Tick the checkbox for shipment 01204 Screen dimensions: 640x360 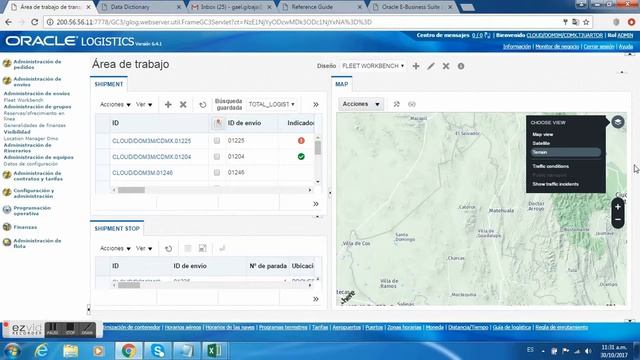click(x=217, y=156)
